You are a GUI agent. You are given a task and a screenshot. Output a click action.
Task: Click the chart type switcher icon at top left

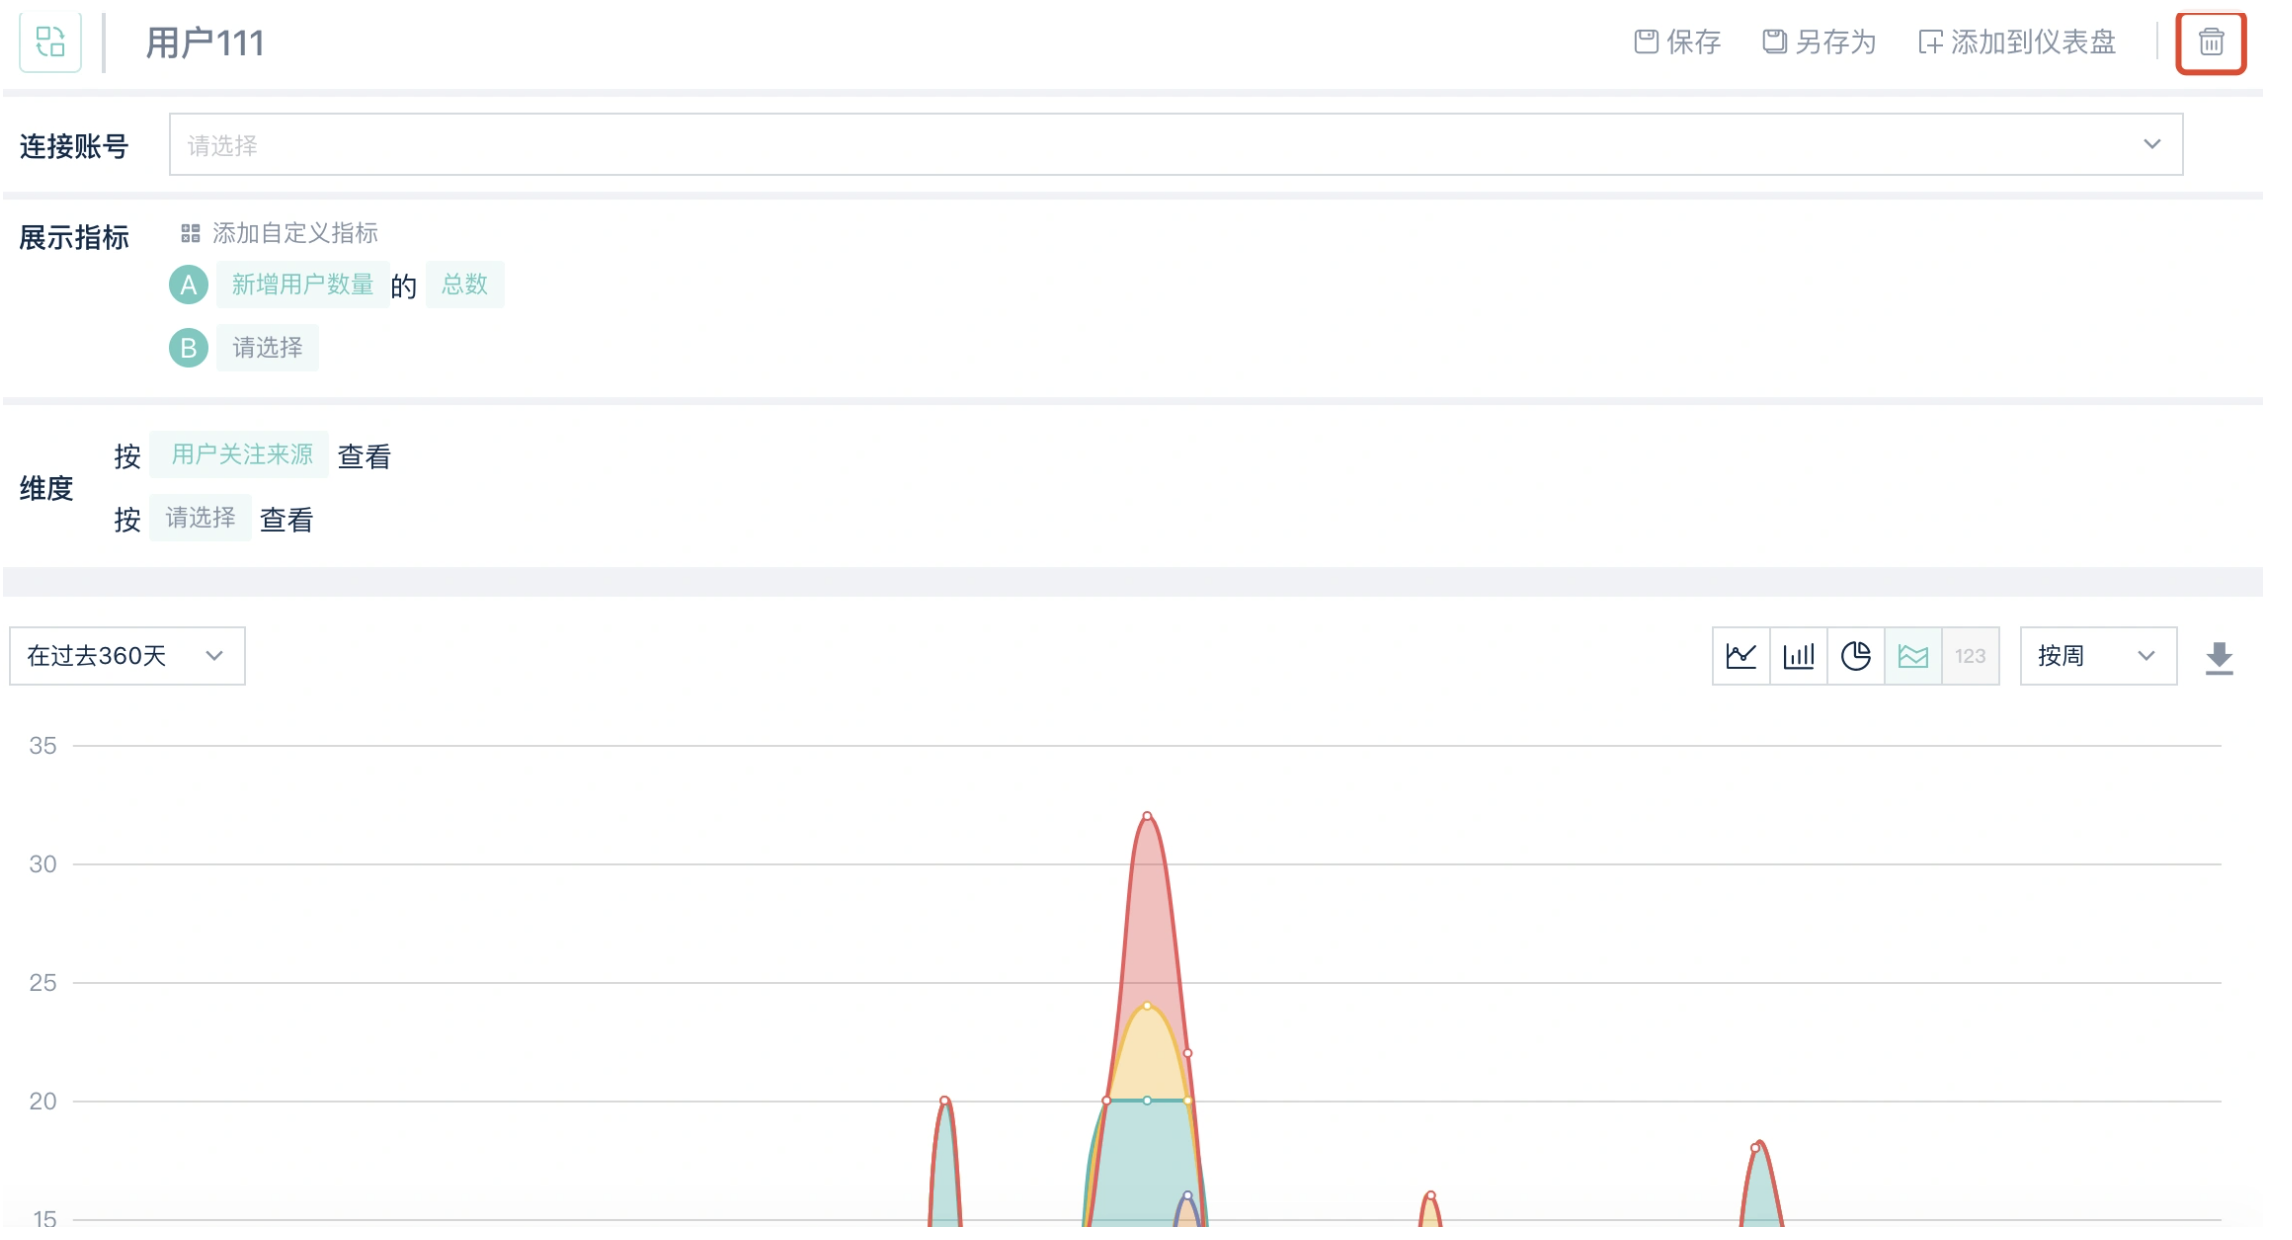point(50,42)
